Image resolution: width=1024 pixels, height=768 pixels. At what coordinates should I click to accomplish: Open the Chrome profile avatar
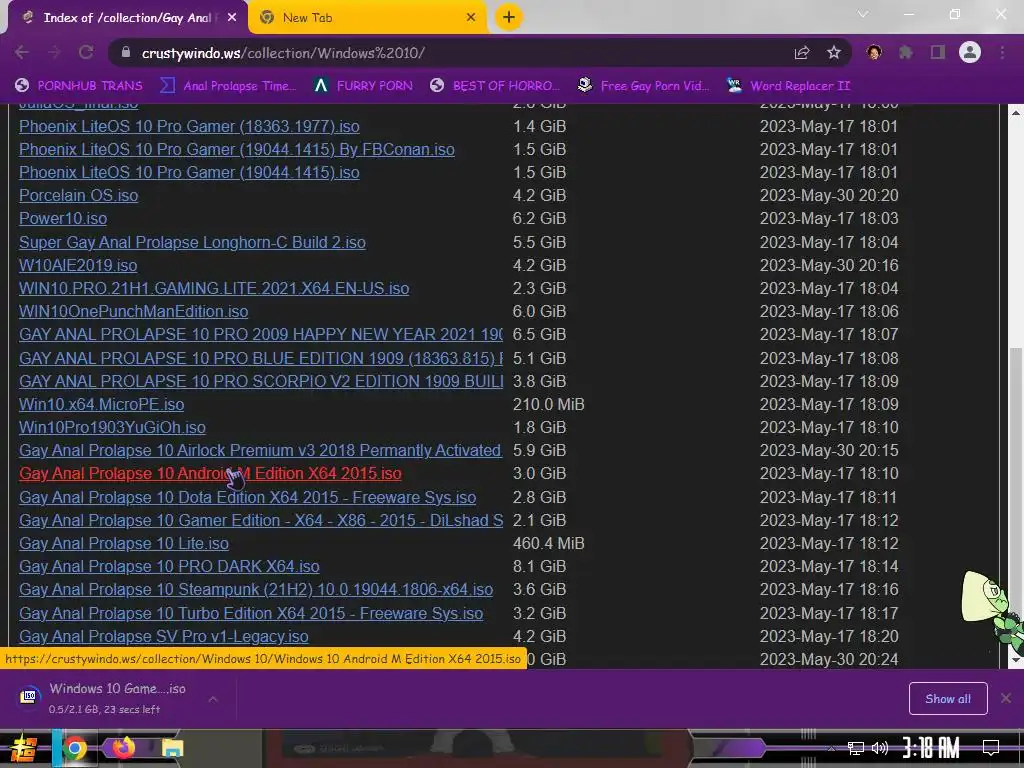point(970,52)
